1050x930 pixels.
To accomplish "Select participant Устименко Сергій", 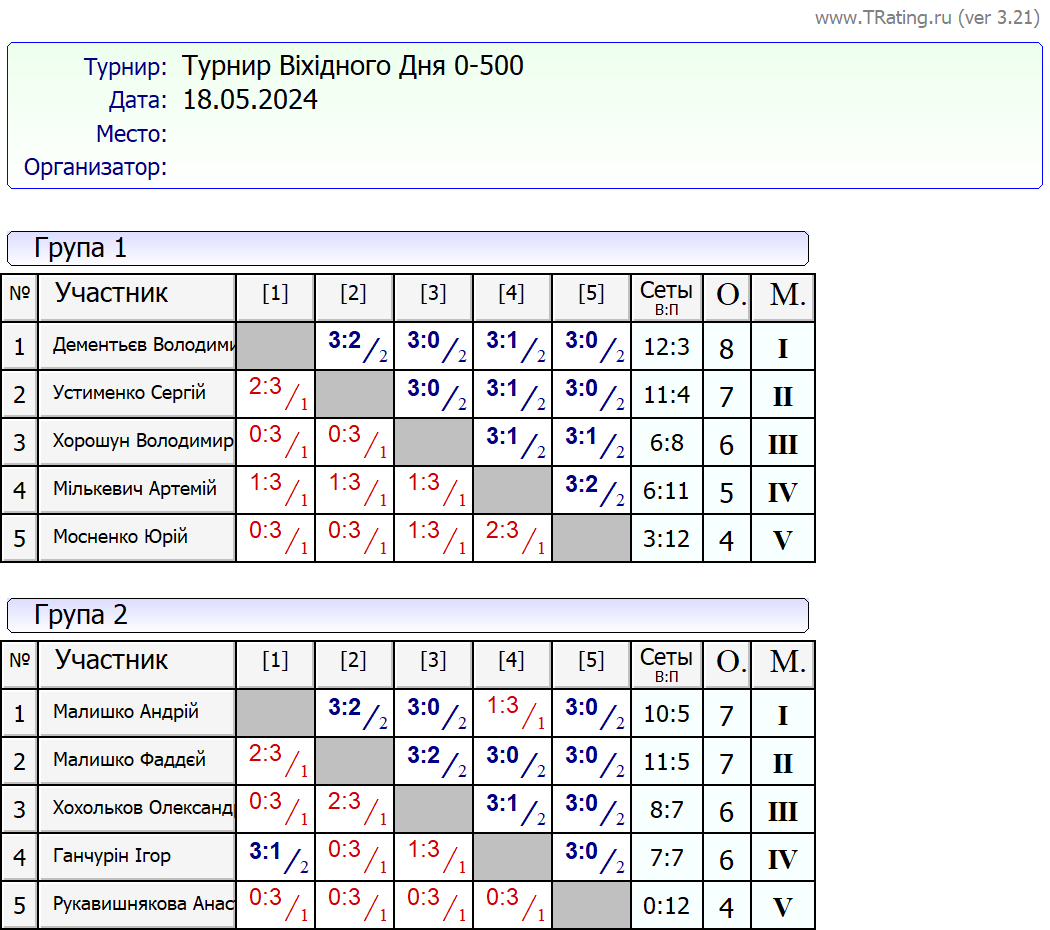I will 129,393.
